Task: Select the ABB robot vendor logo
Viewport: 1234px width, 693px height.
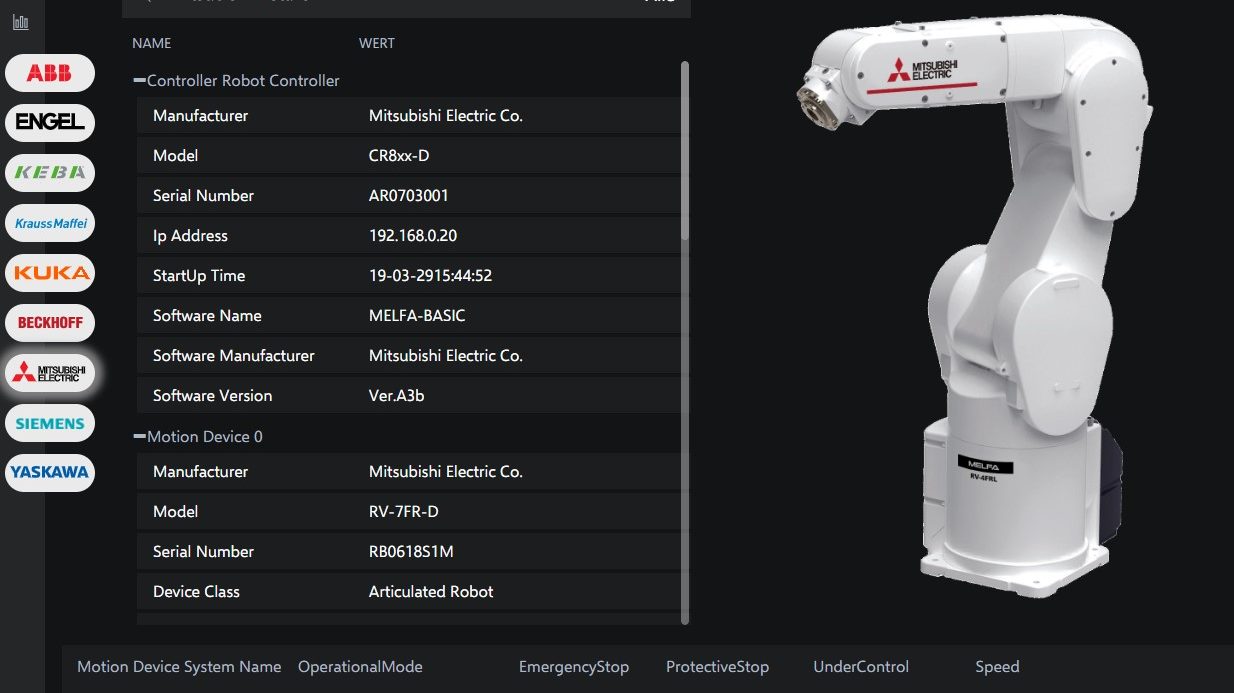Action: [x=49, y=72]
